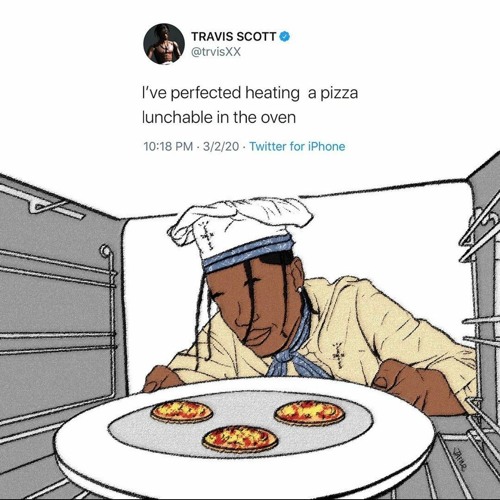Open the TRAVIS SCOTT display name
This screenshot has height=500, width=500.
(234, 36)
